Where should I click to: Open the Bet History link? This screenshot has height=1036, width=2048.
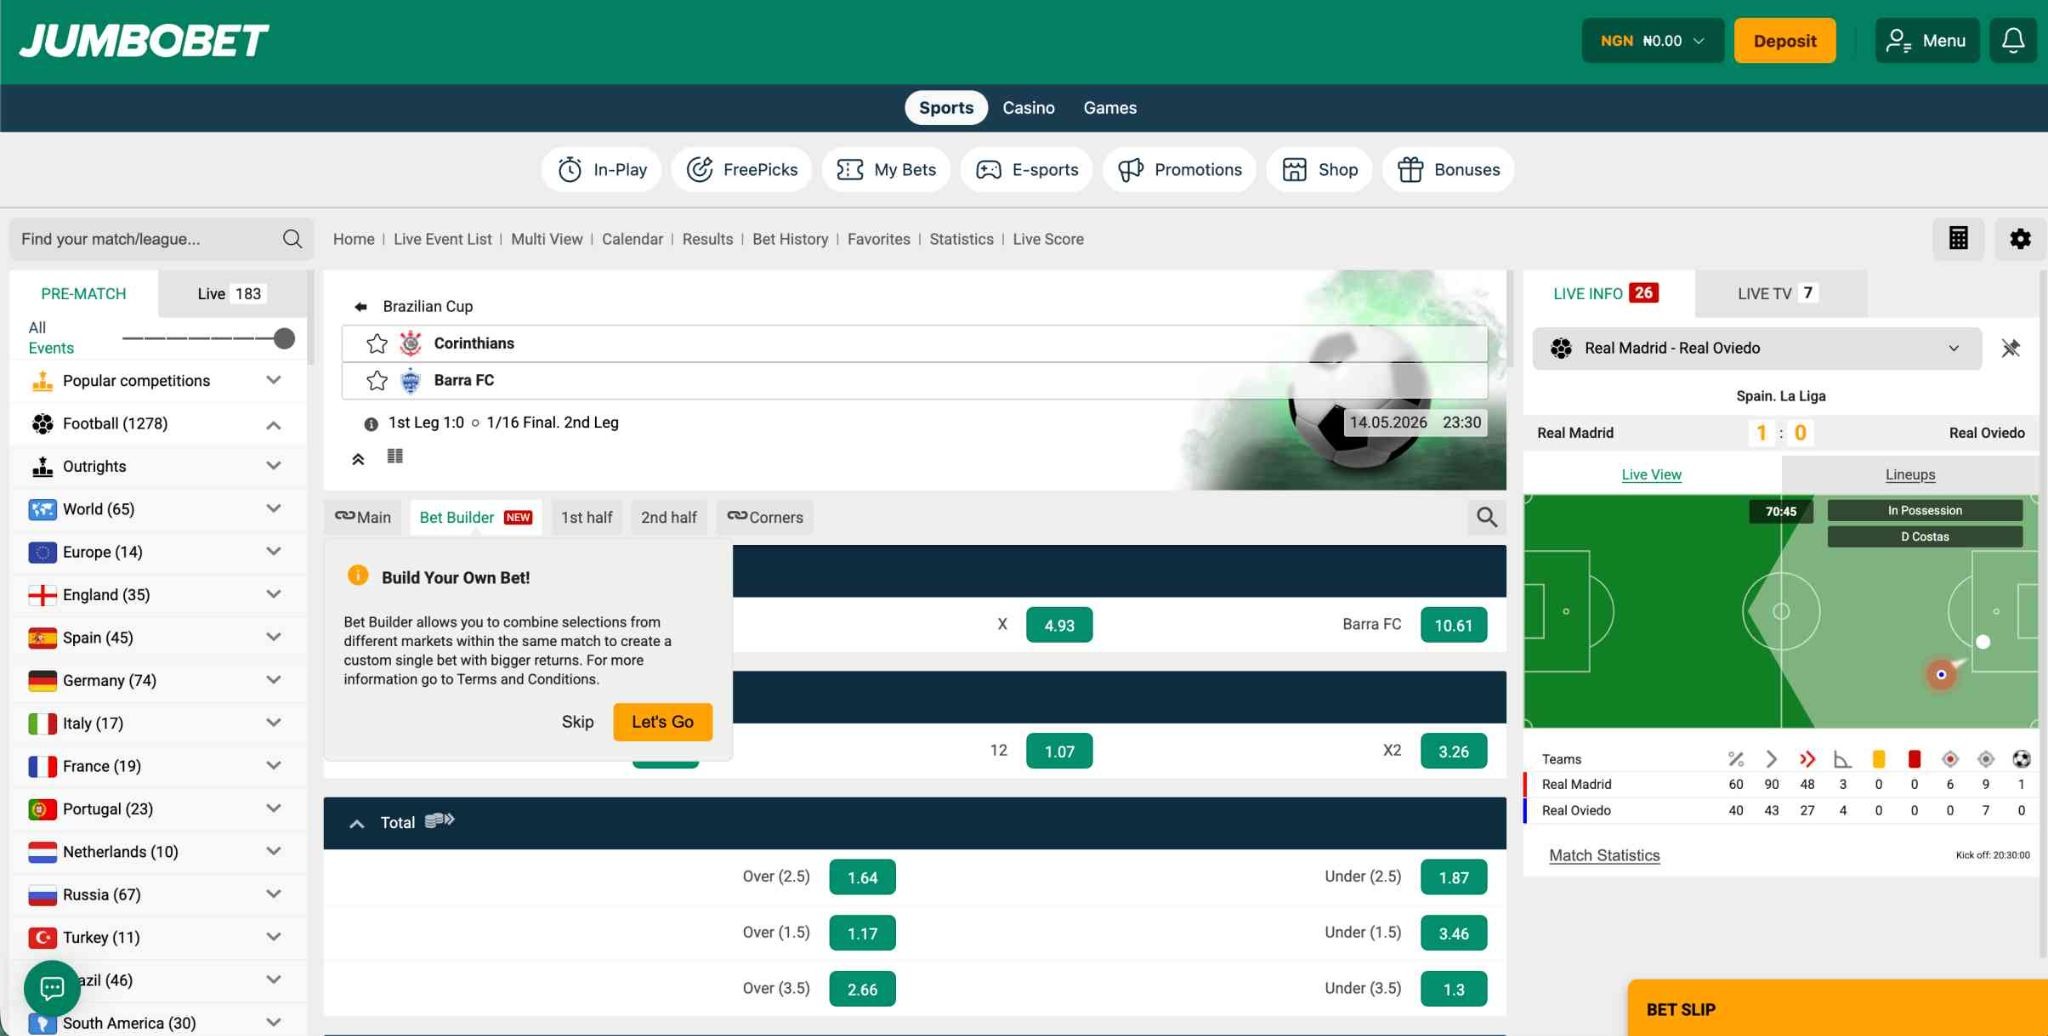point(790,239)
